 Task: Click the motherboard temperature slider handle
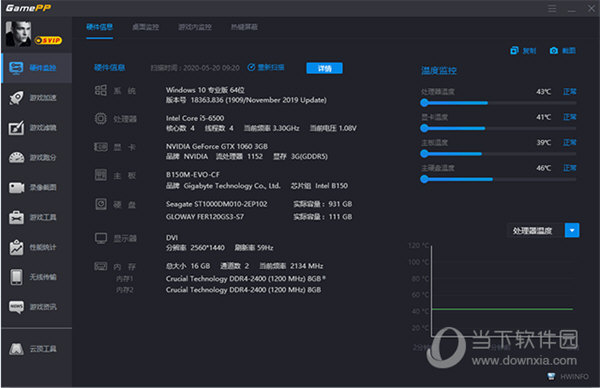424,154
